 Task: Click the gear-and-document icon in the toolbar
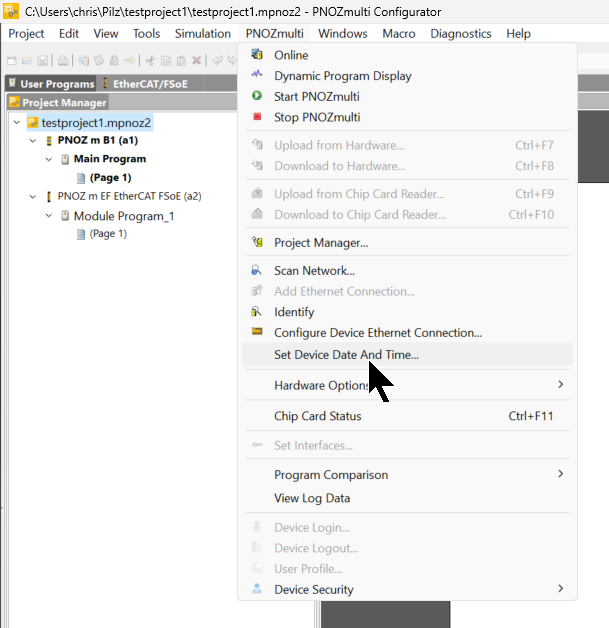(83, 60)
